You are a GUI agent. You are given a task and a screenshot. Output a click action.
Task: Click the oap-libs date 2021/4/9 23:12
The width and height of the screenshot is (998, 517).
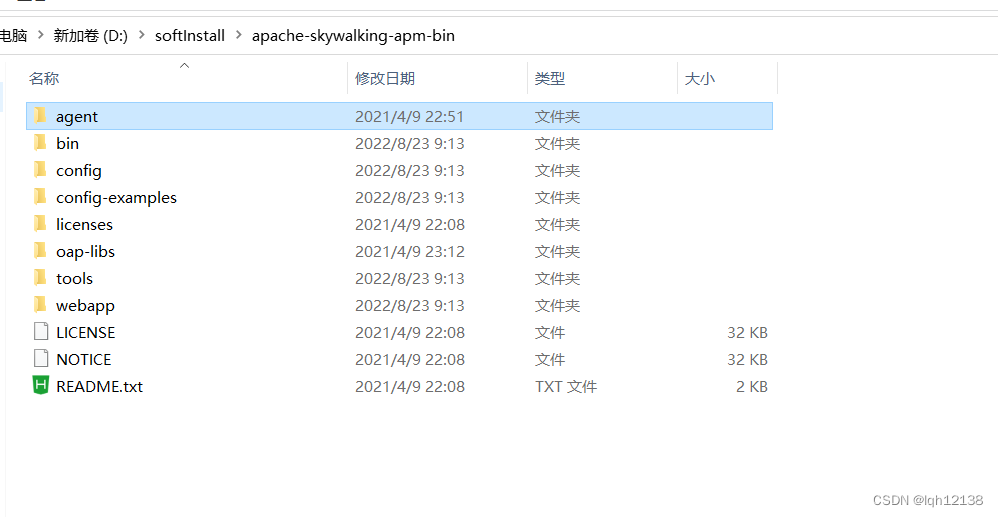pos(409,251)
